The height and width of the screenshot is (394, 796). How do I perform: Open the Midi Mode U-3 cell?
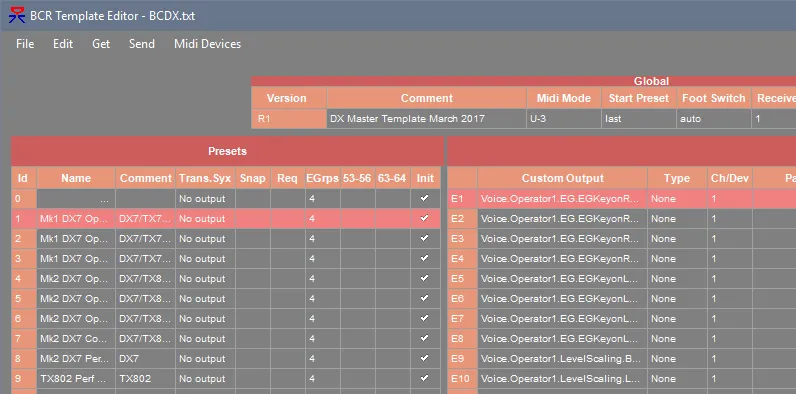[x=563, y=119]
